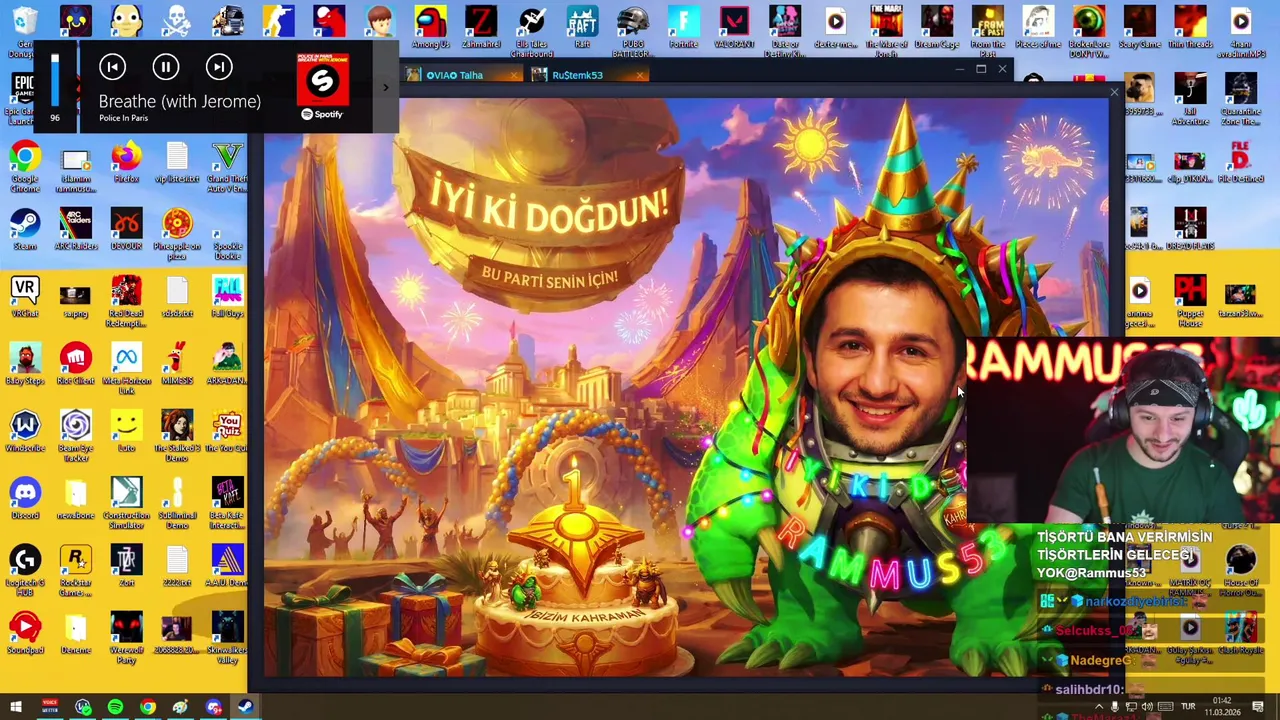
Task: Open PUBG BATTLEGROUNDS shortcut
Action: pos(633,30)
